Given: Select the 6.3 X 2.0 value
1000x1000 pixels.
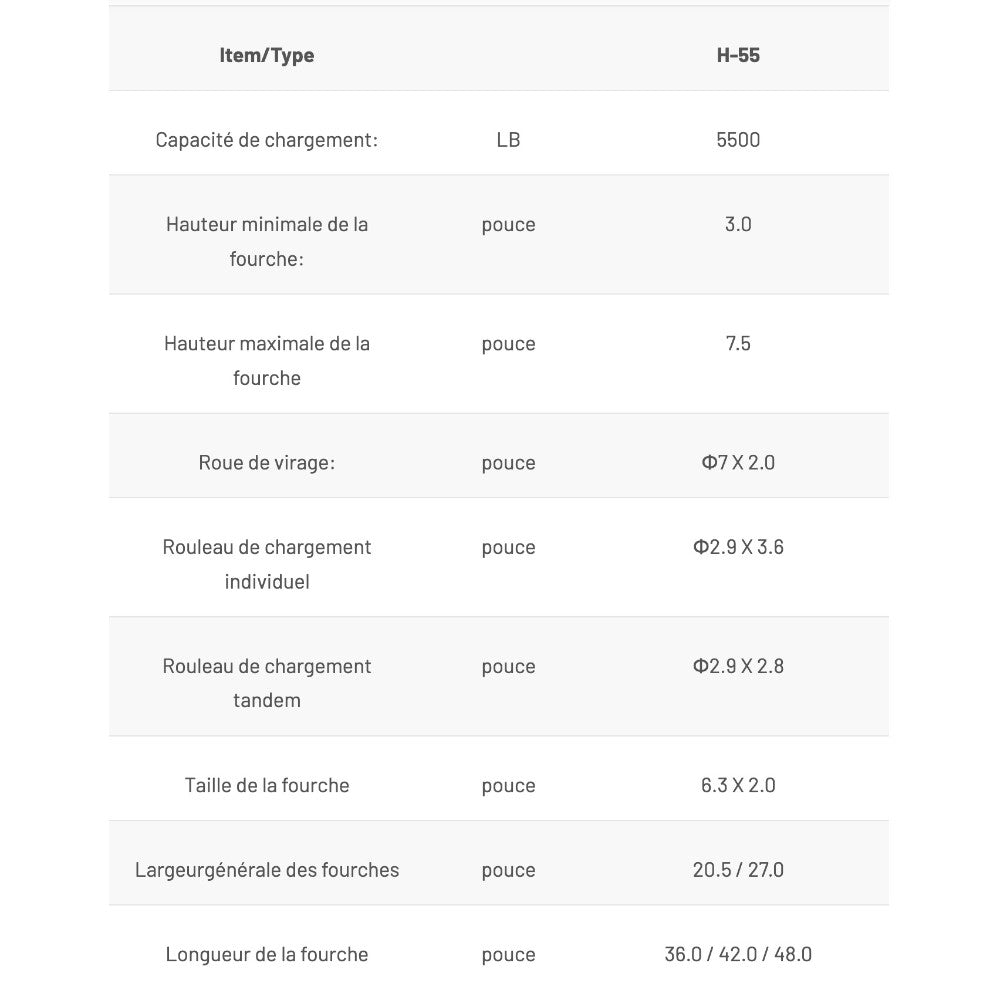Looking at the screenshot, I should (x=738, y=785).
